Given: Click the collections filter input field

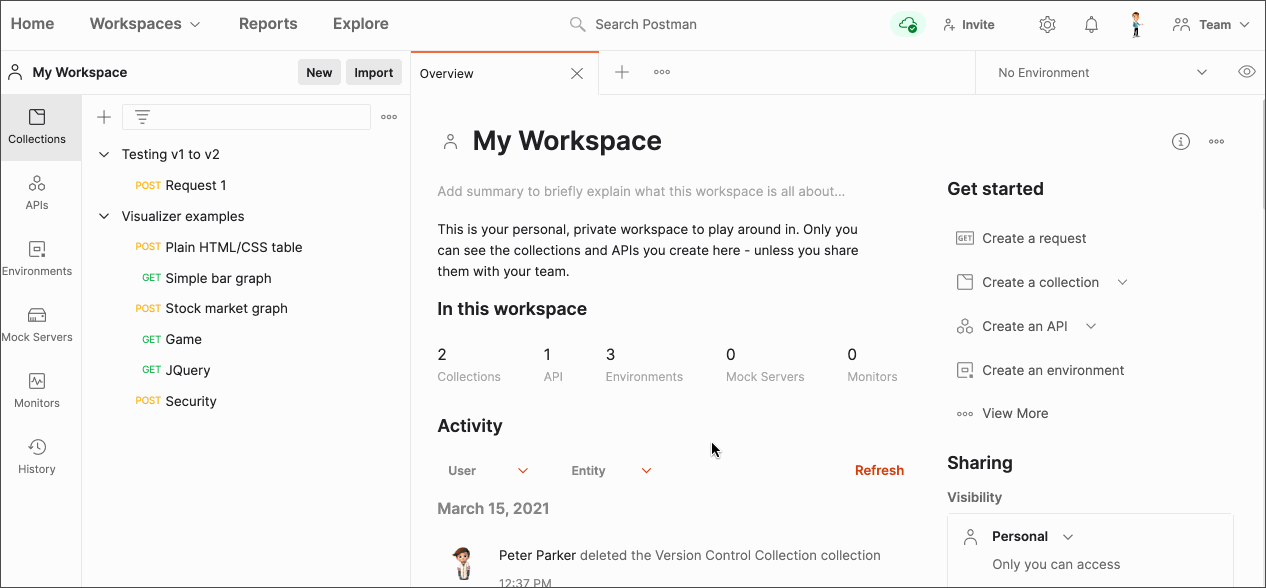Looking at the screenshot, I should click(246, 117).
